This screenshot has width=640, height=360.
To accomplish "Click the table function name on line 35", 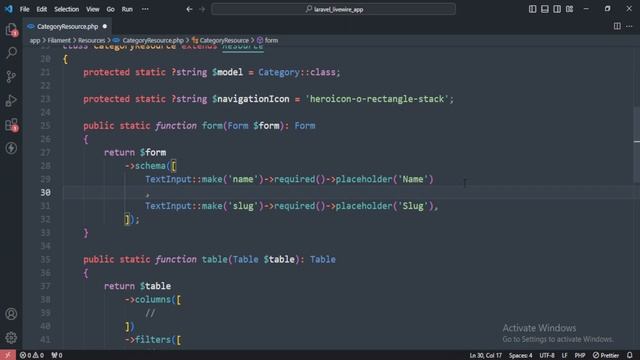I will pyautogui.click(x=215, y=260).
